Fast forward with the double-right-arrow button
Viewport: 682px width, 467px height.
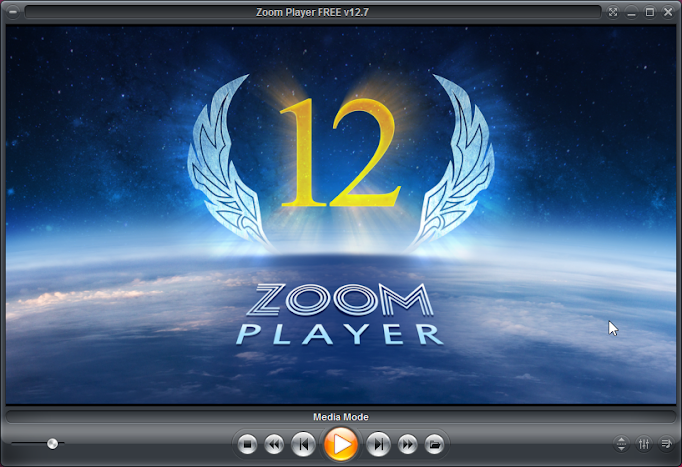point(408,444)
